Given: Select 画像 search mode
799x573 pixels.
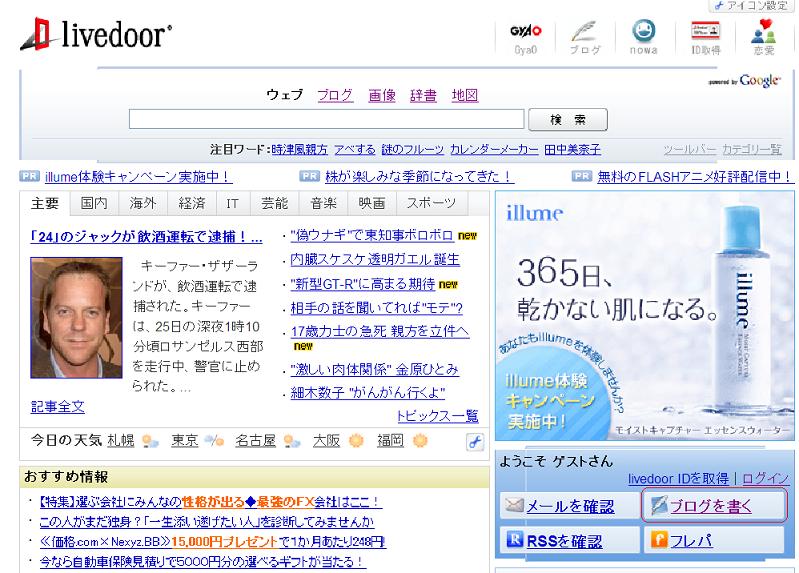Looking at the screenshot, I should point(382,95).
